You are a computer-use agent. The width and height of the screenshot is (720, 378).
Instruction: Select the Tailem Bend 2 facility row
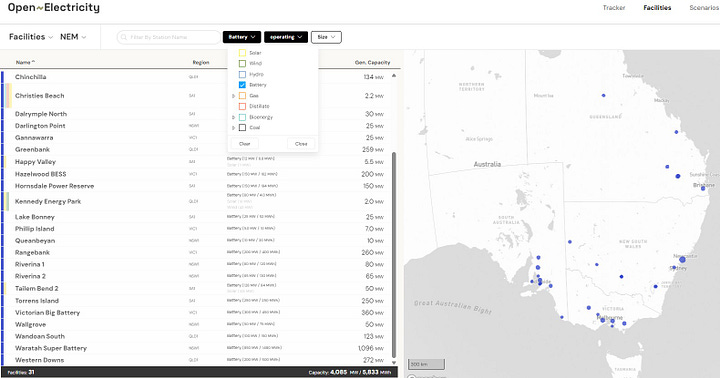pyautogui.click(x=197, y=288)
